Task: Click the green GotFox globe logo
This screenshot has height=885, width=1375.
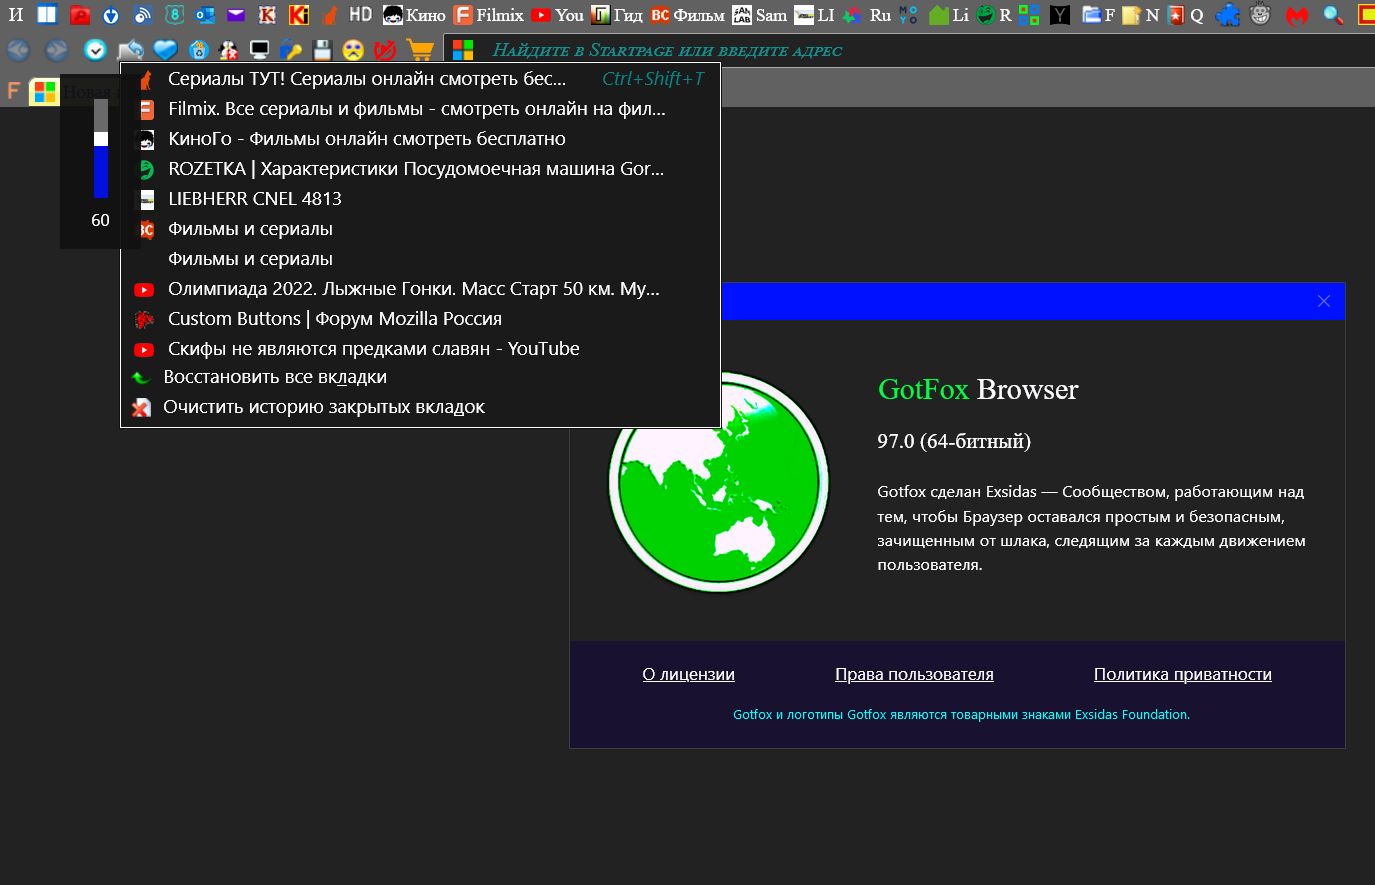Action: click(x=719, y=482)
